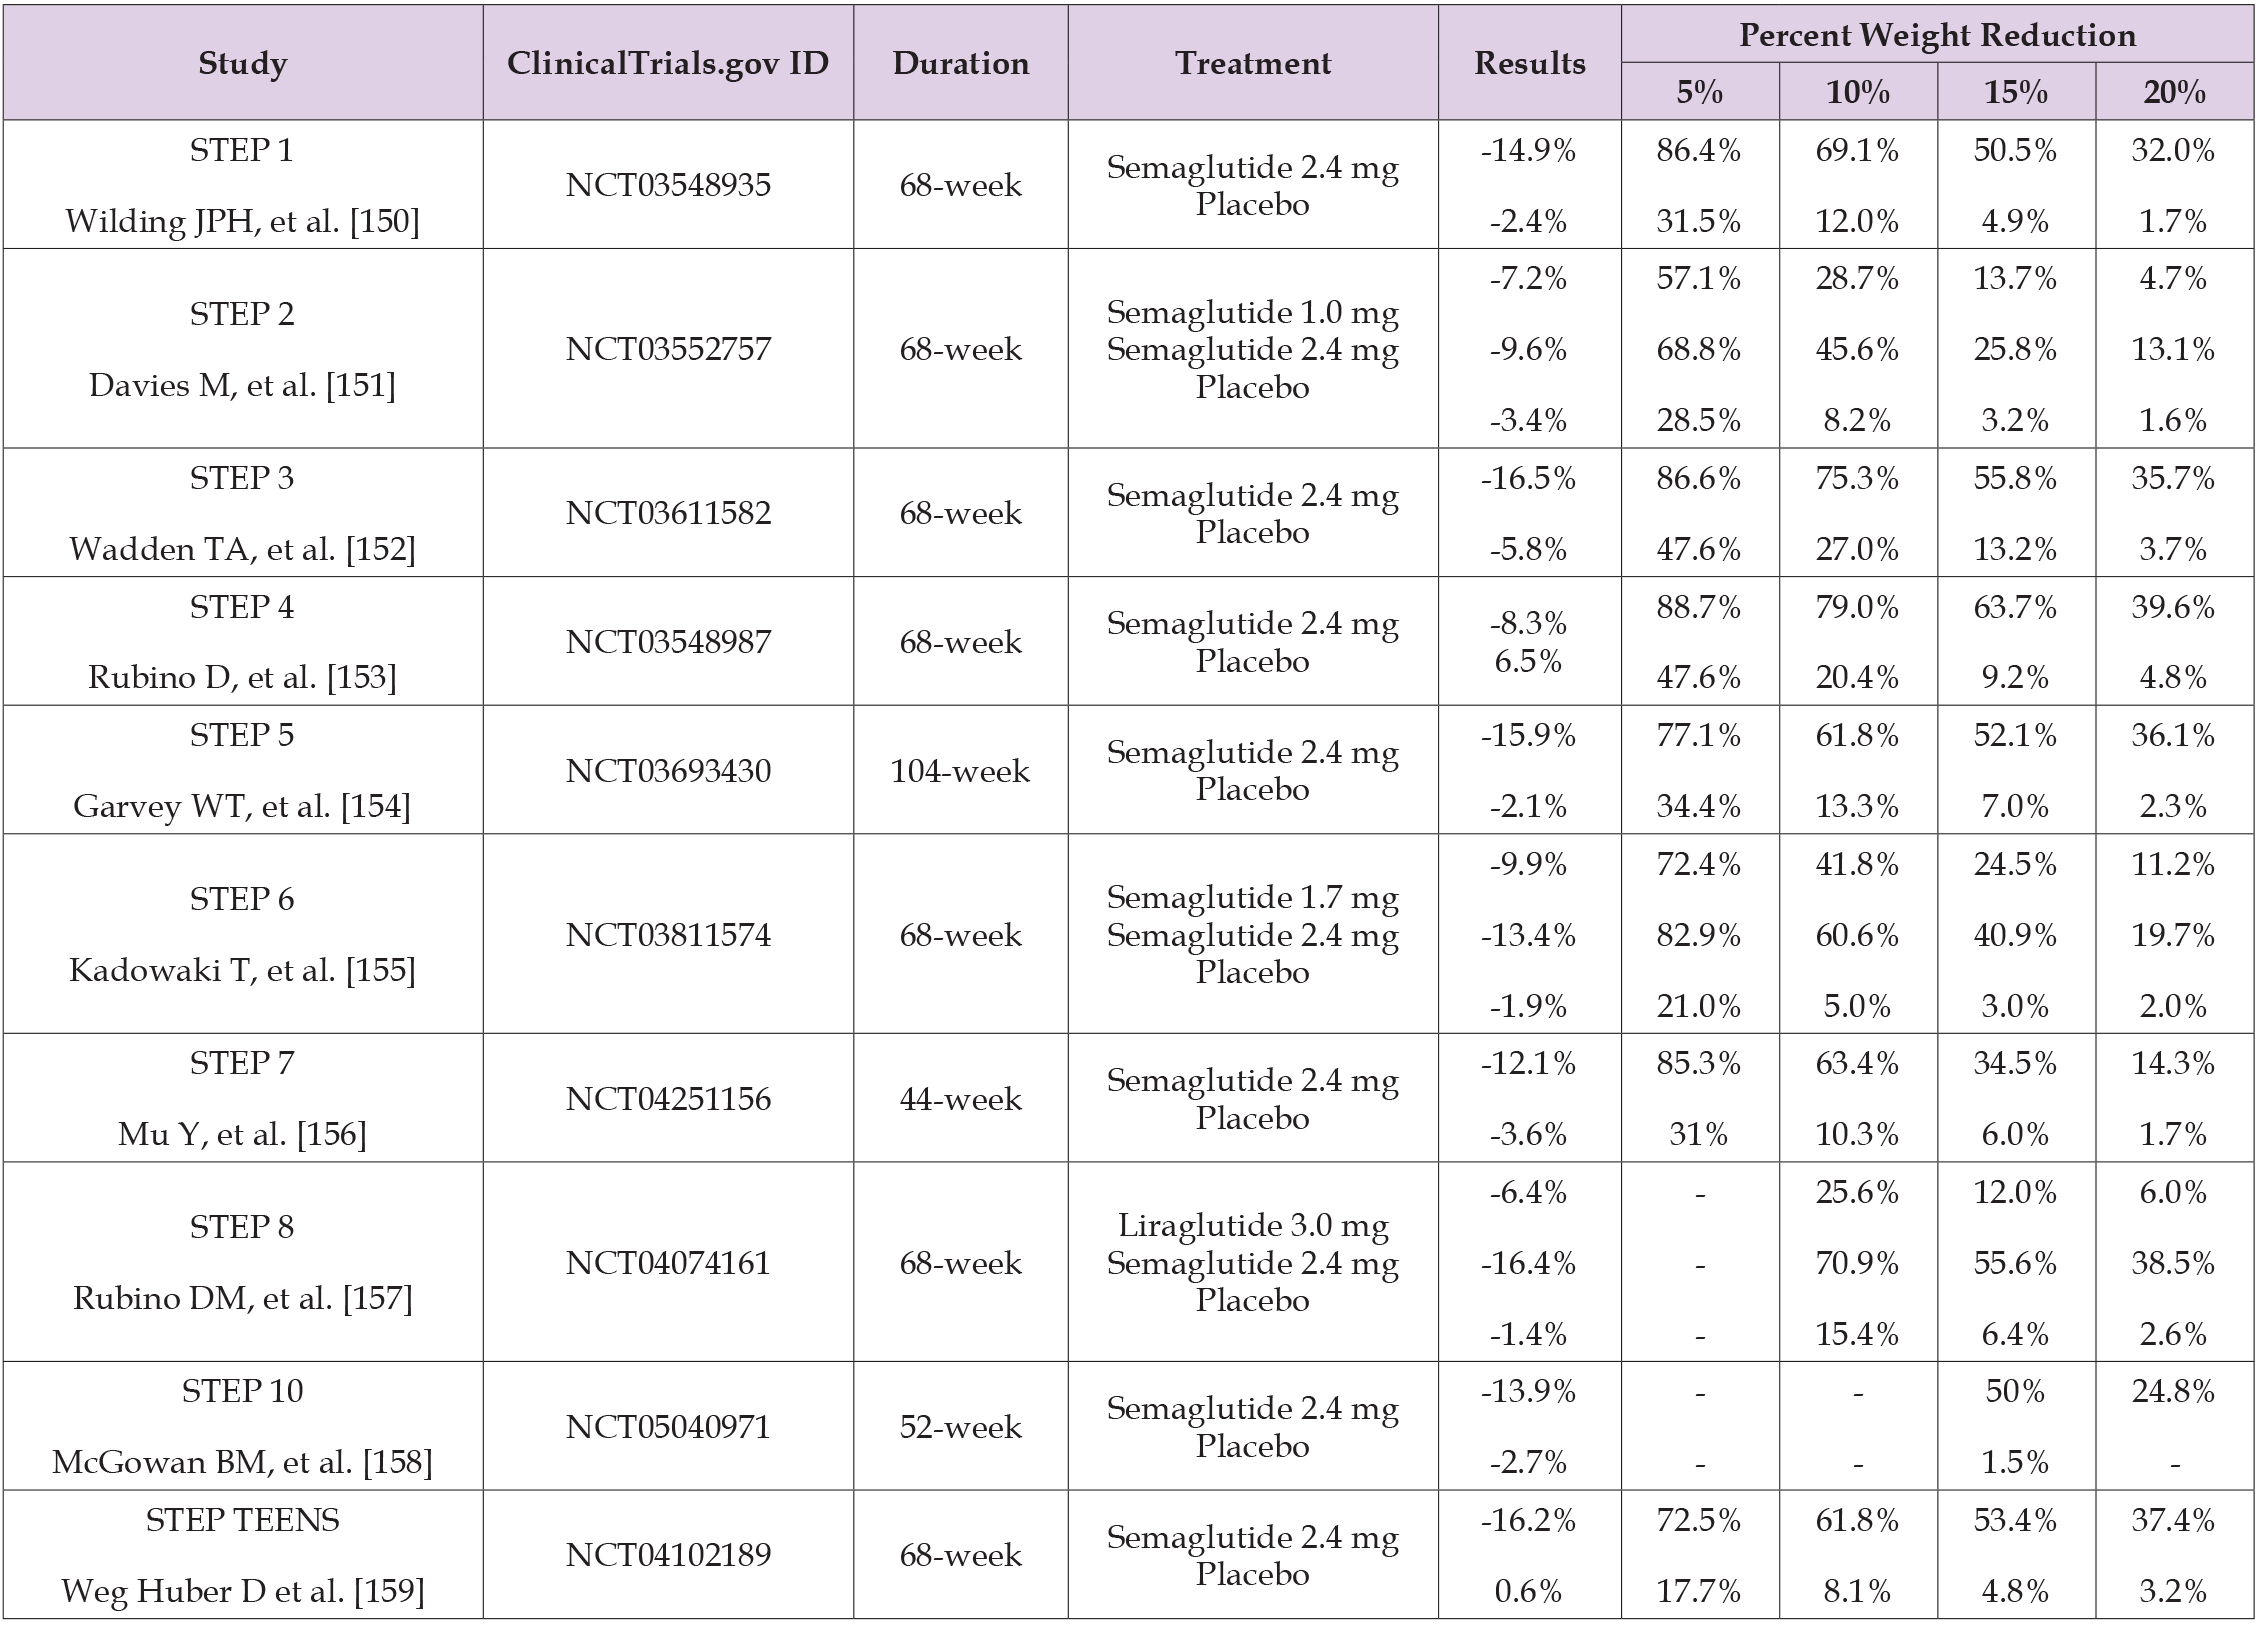Viewport: 2263px width, 1629px height.
Task: Click the ClinicalTrials.gov ID column header
Action: pos(667,63)
